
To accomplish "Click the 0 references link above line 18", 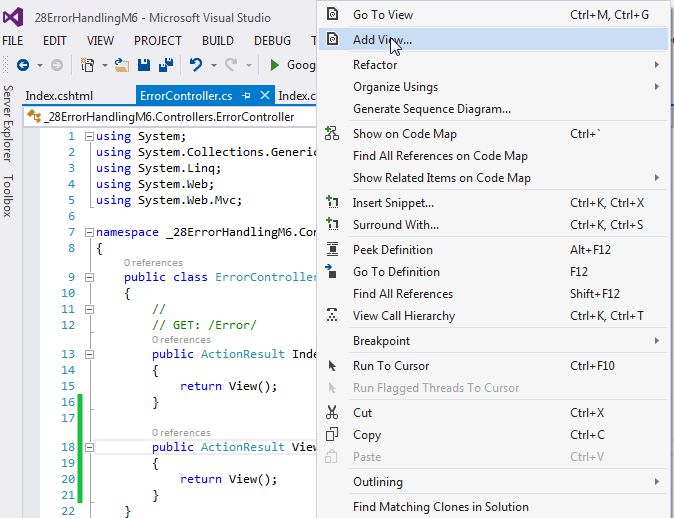I will (x=181, y=432).
